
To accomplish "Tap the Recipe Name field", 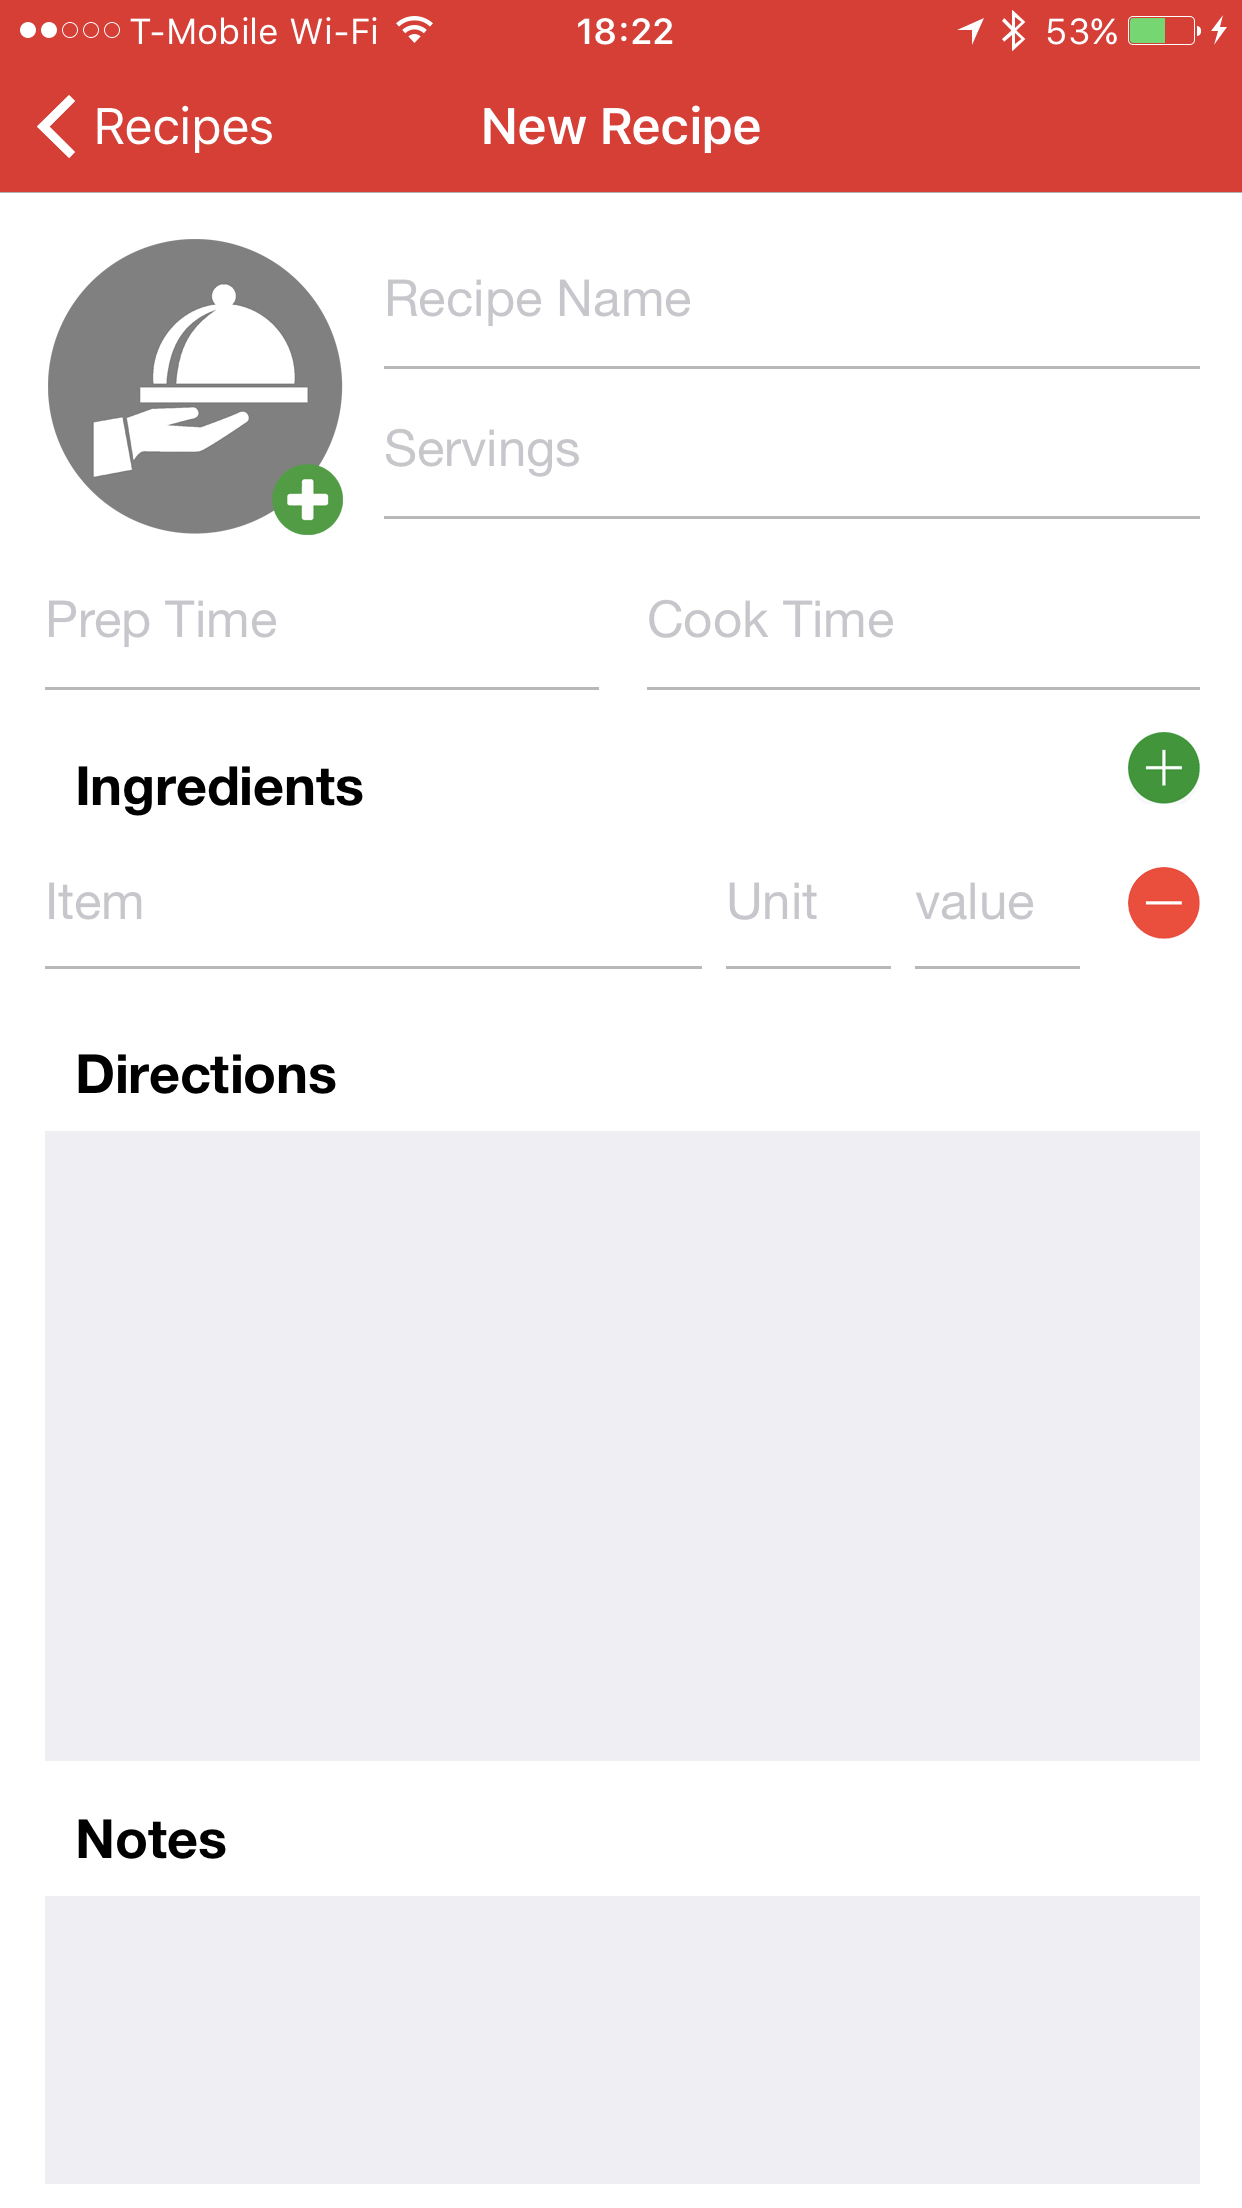I will click(790, 300).
